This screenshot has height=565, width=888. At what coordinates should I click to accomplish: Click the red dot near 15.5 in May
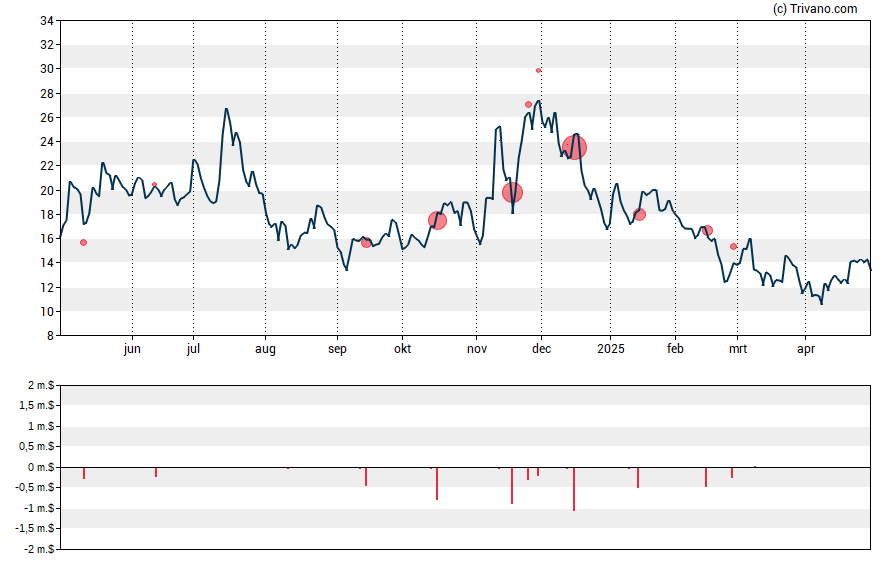coord(83,242)
